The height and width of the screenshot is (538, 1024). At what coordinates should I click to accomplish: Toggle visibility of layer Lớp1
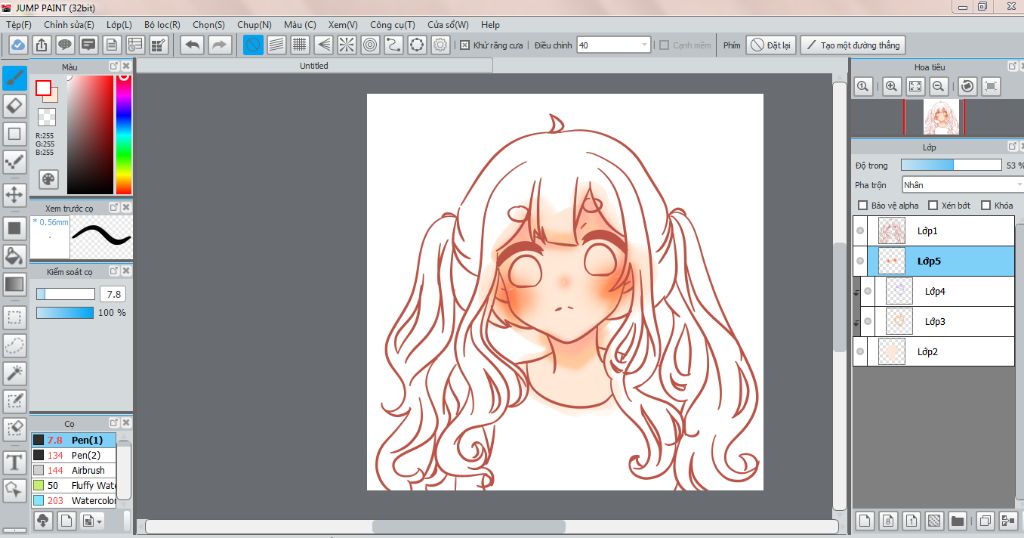860,231
